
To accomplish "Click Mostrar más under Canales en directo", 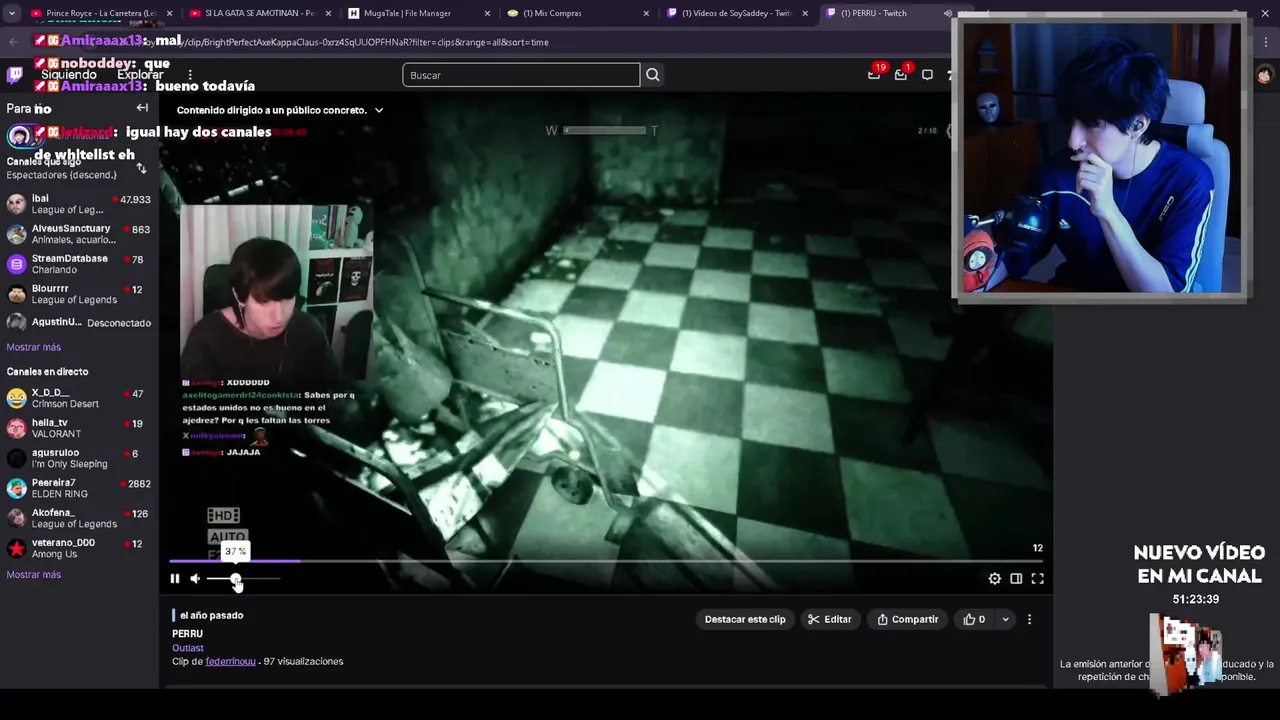I will pyautogui.click(x=34, y=575).
